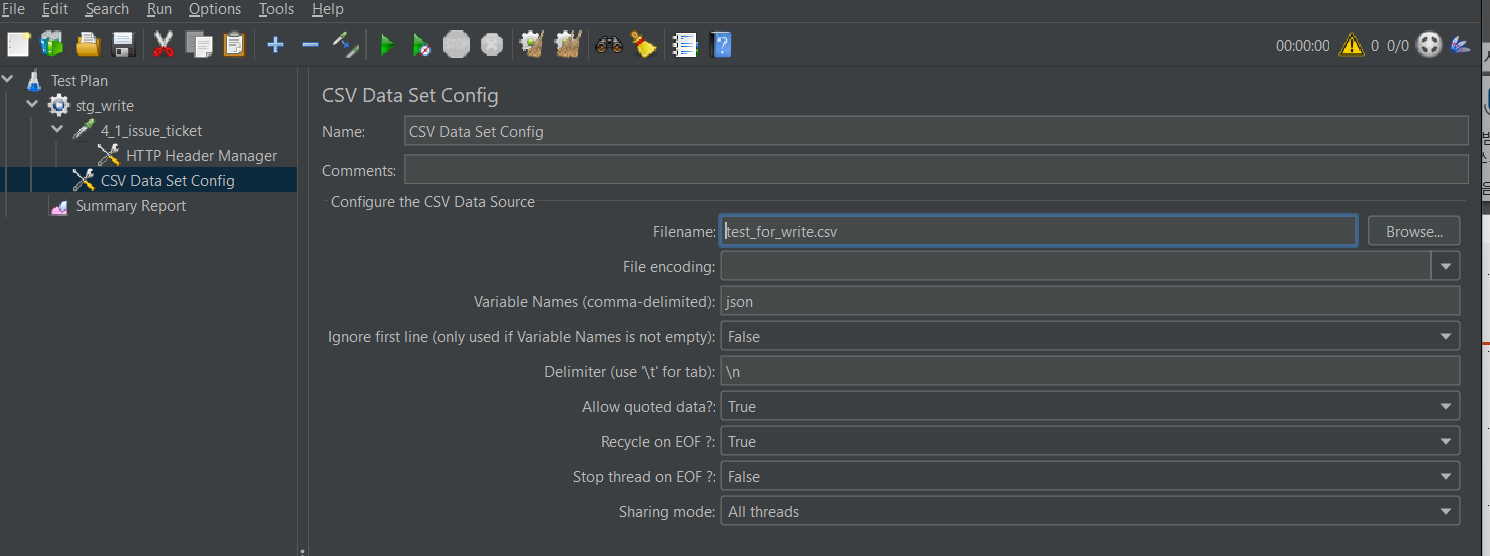Open the Edit menu
The width and height of the screenshot is (1490, 556).
(55, 9)
